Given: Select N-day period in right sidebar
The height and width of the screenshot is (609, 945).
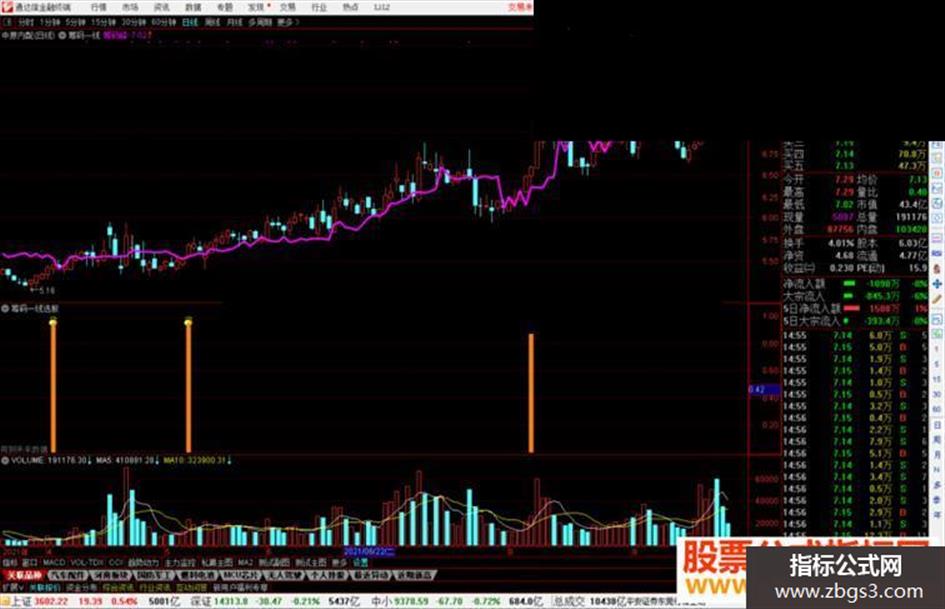Looking at the screenshot, I should pyautogui.click(x=937, y=470).
